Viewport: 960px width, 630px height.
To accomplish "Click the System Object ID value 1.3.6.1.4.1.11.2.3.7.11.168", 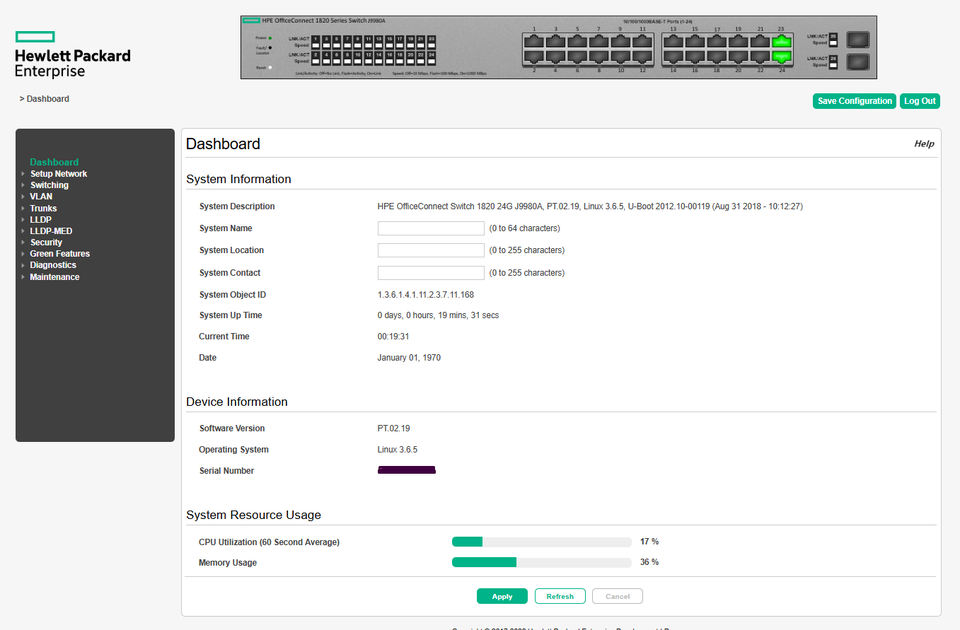I will click(x=426, y=294).
